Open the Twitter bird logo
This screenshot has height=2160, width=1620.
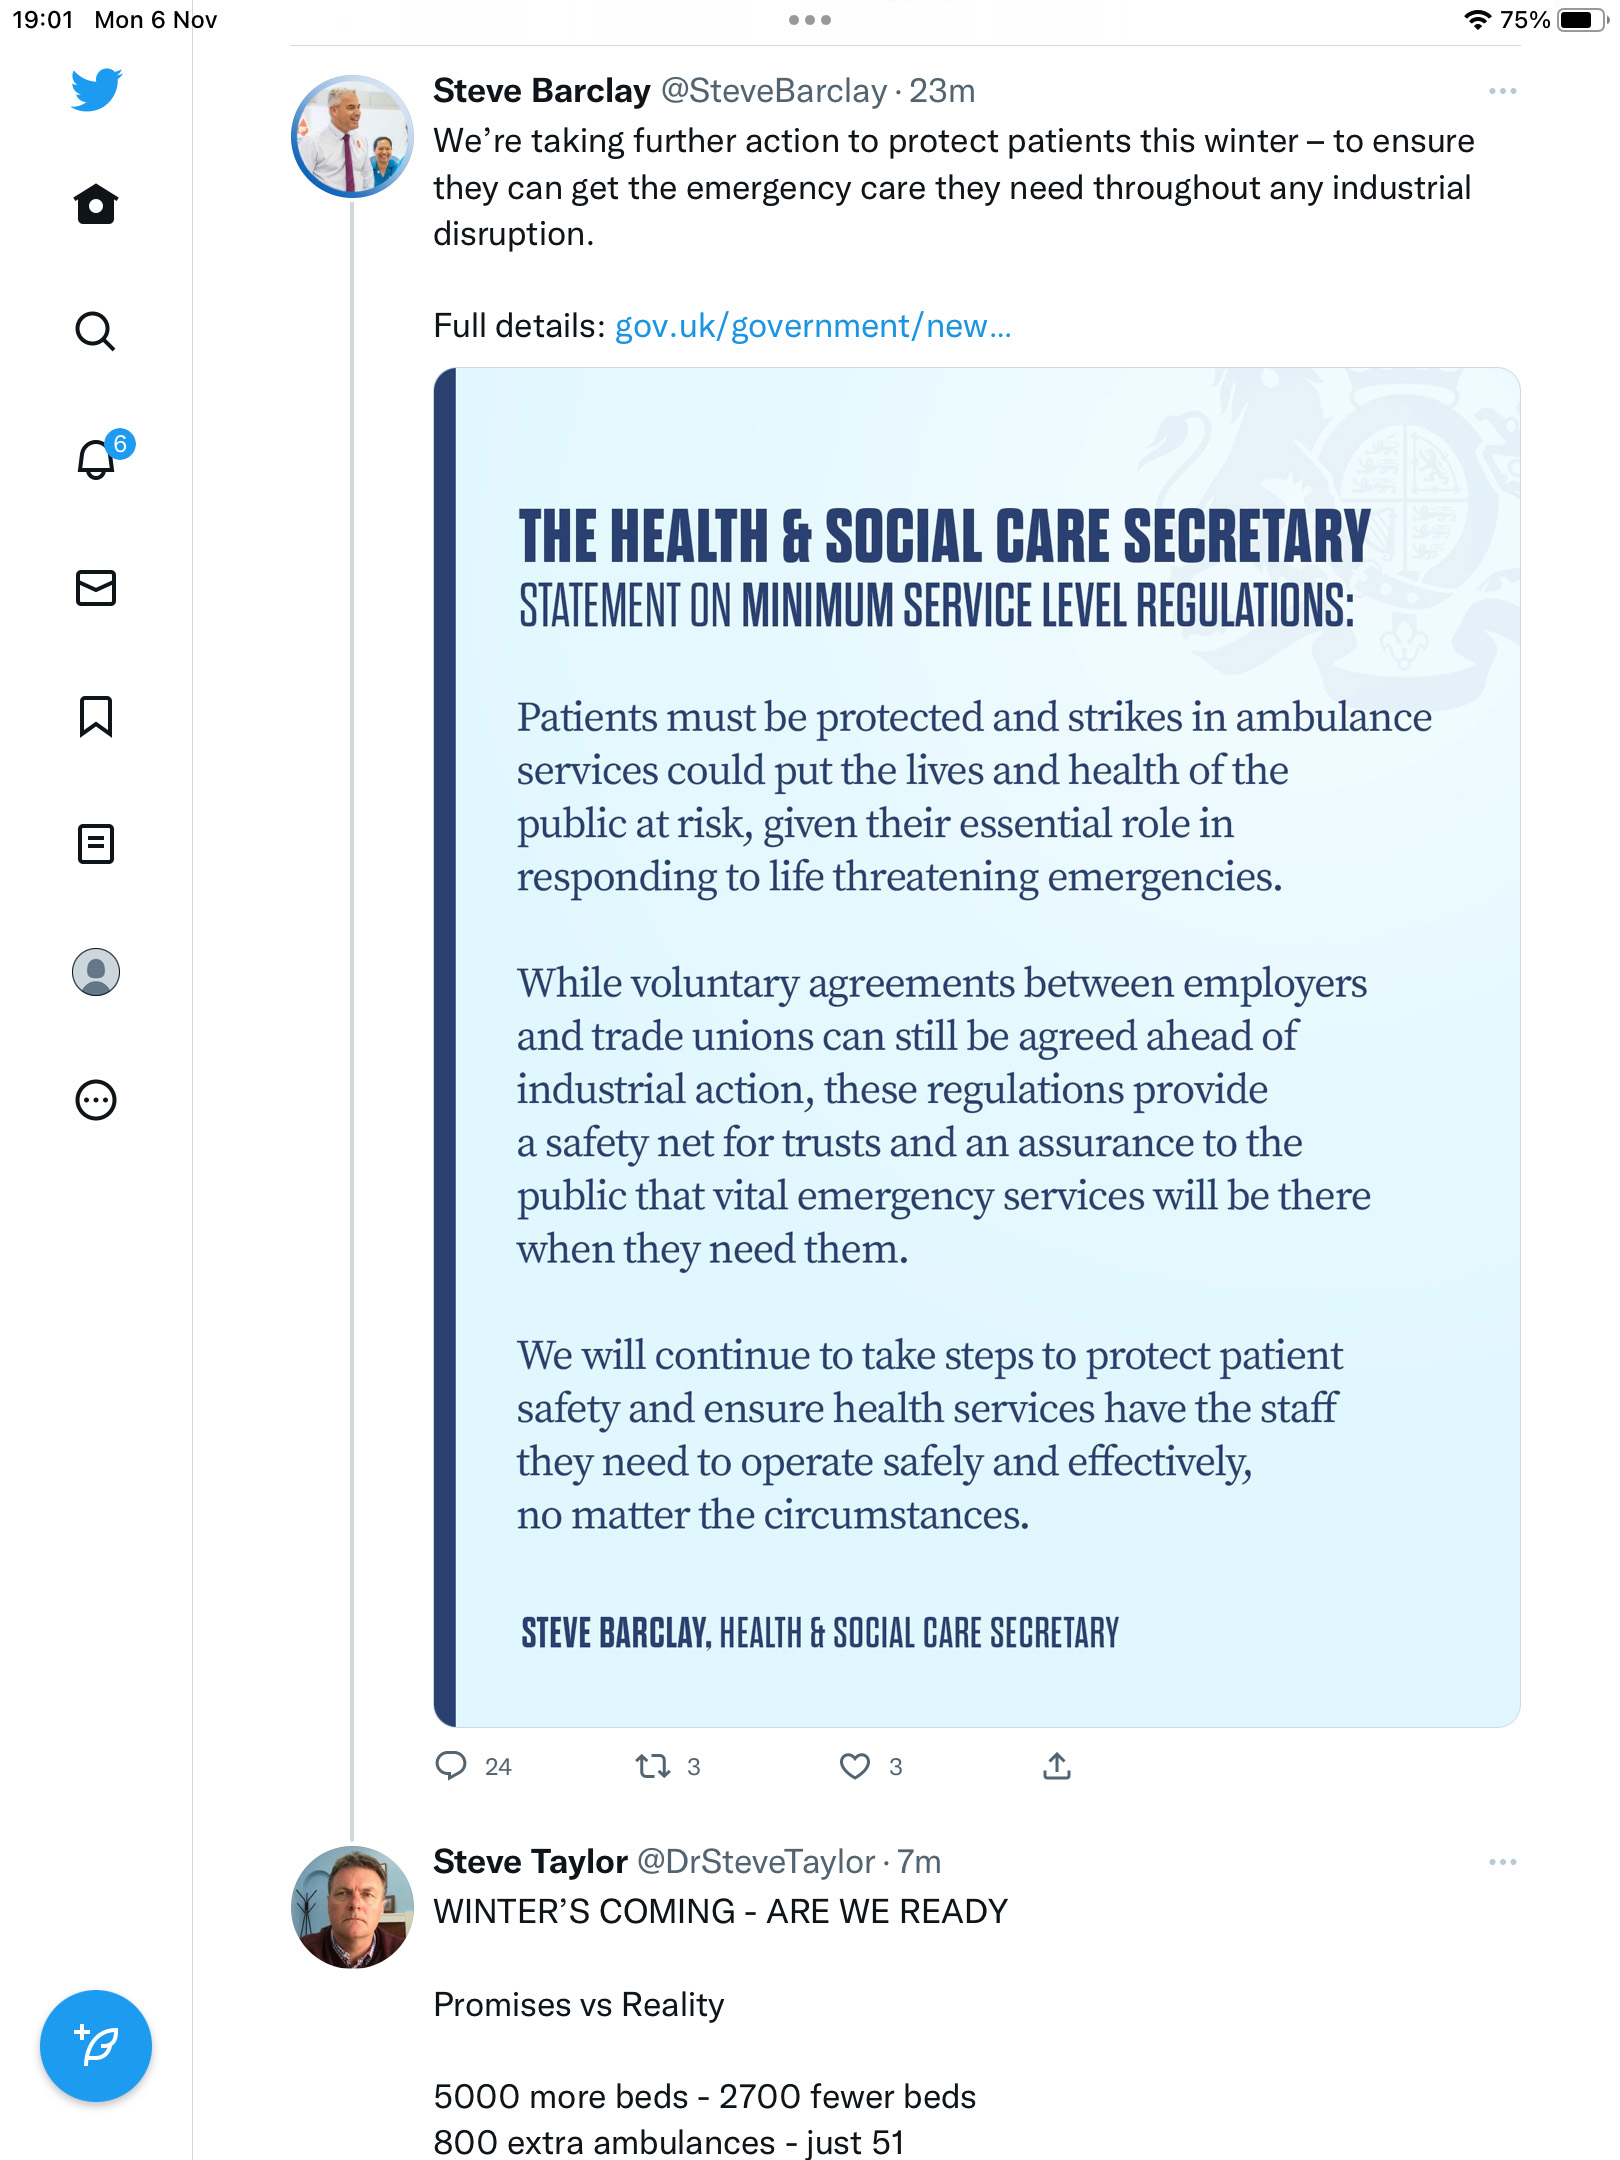[x=96, y=90]
